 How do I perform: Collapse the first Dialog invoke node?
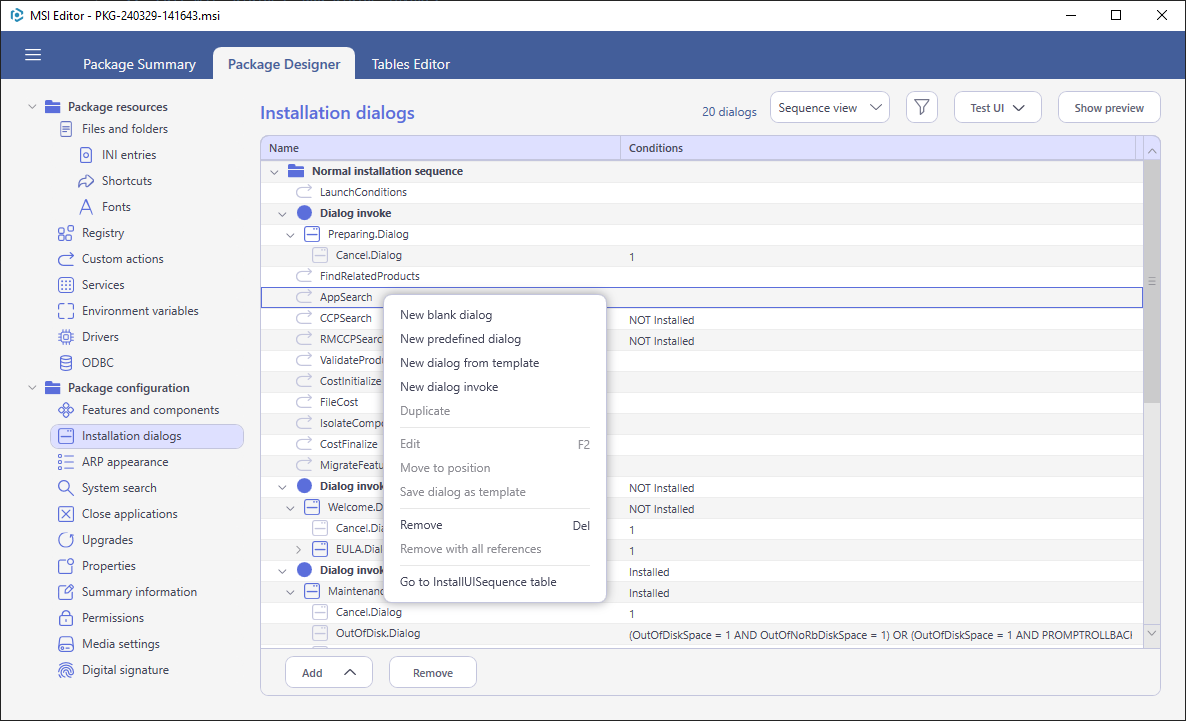(x=282, y=214)
